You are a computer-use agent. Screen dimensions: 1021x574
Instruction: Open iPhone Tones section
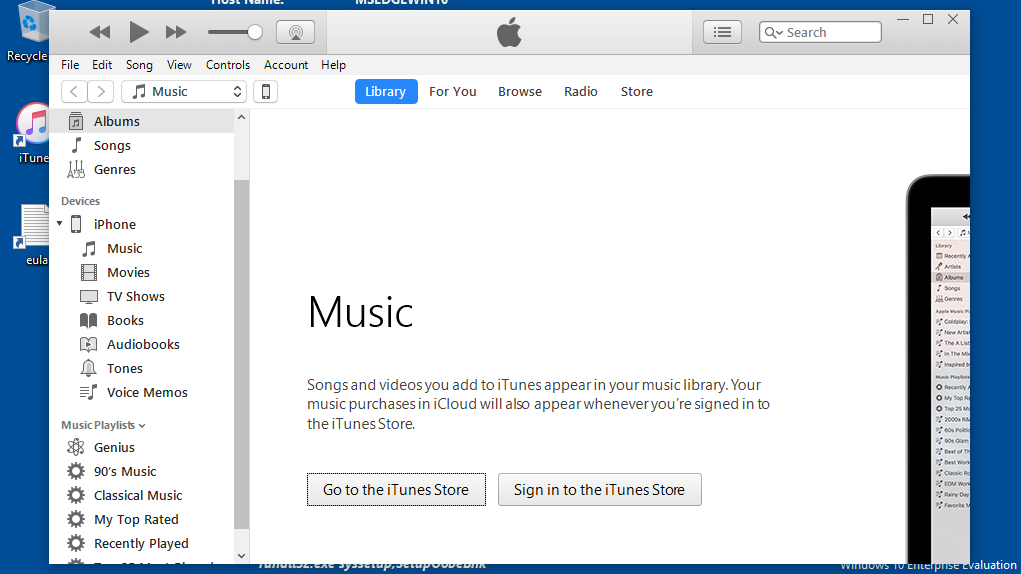pos(141,368)
